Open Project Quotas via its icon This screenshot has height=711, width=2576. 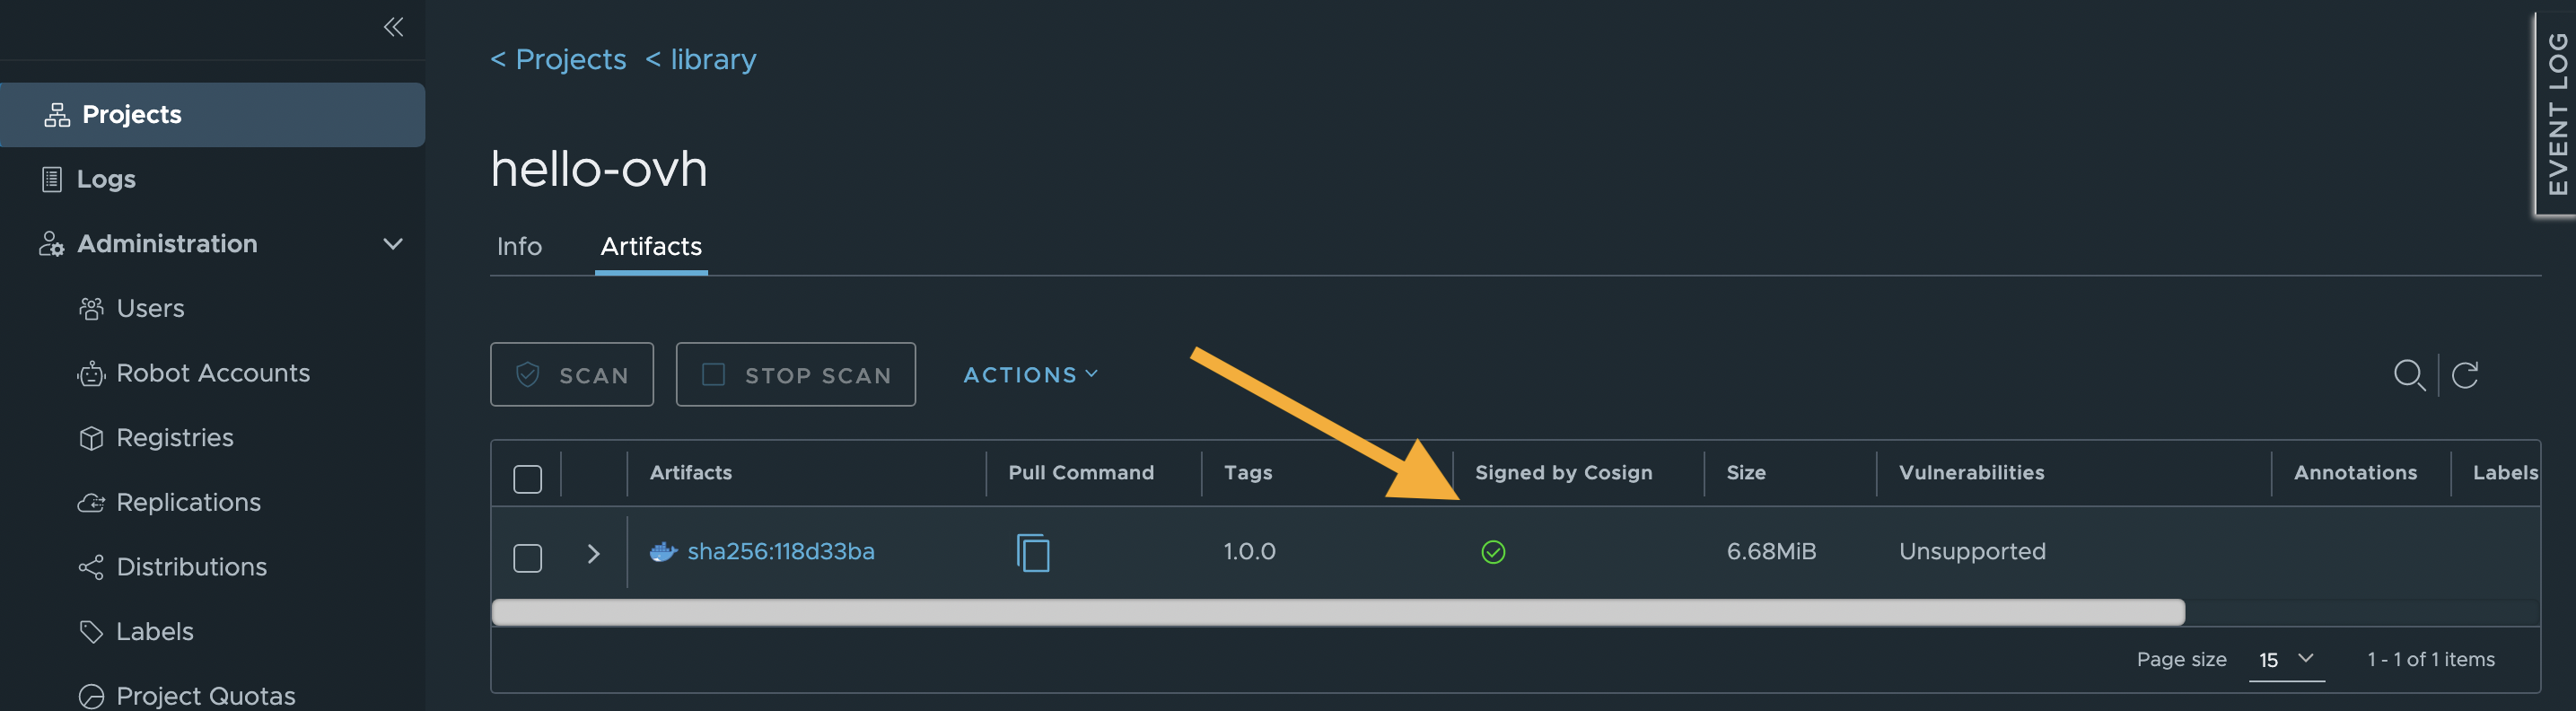click(x=91, y=694)
